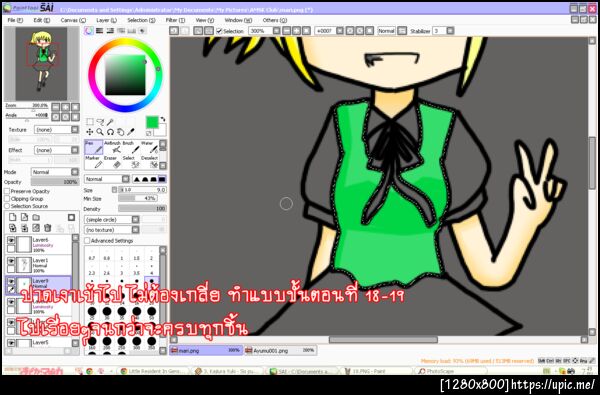Hide Layer5 using its eye icon

click(x=11, y=343)
